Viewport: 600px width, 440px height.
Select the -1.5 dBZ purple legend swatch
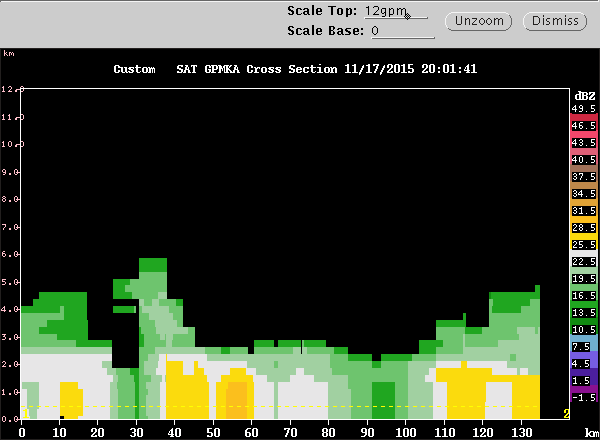[584, 398]
